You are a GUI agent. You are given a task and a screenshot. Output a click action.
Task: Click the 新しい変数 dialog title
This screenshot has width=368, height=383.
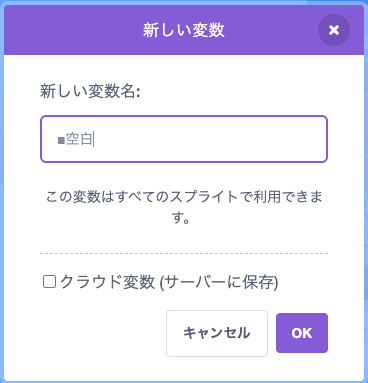coord(184,30)
